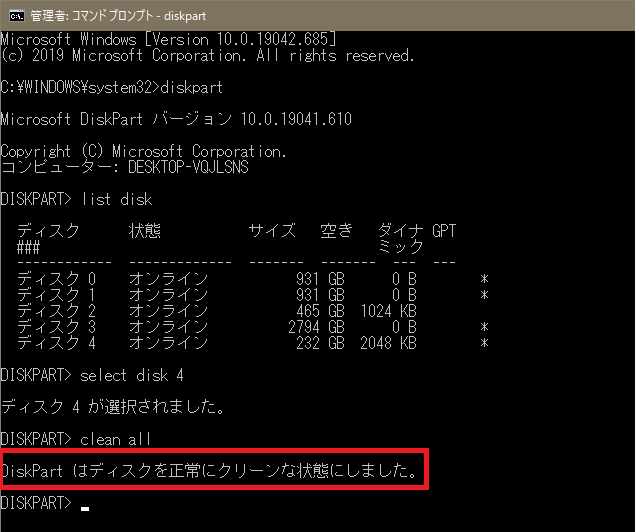Select the 'Microsoft DiskPart バージョン 10.0.19041.610' line
The image size is (635, 532).
tap(176, 119)
